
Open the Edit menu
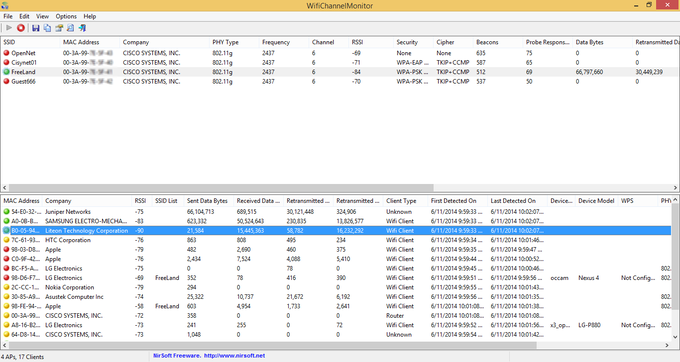point(24,16)
